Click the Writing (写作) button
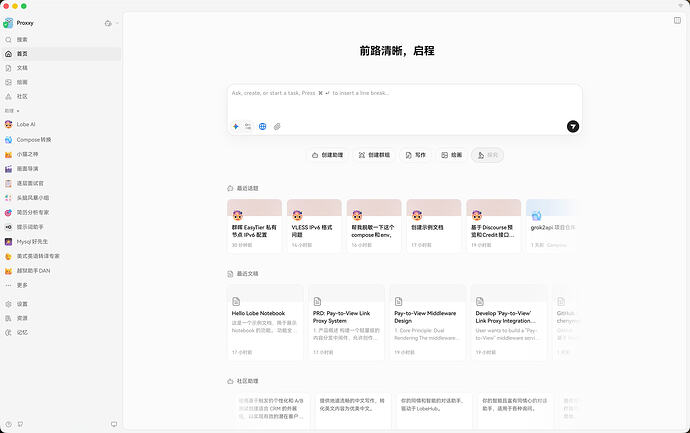 click(x=415, y=155)
